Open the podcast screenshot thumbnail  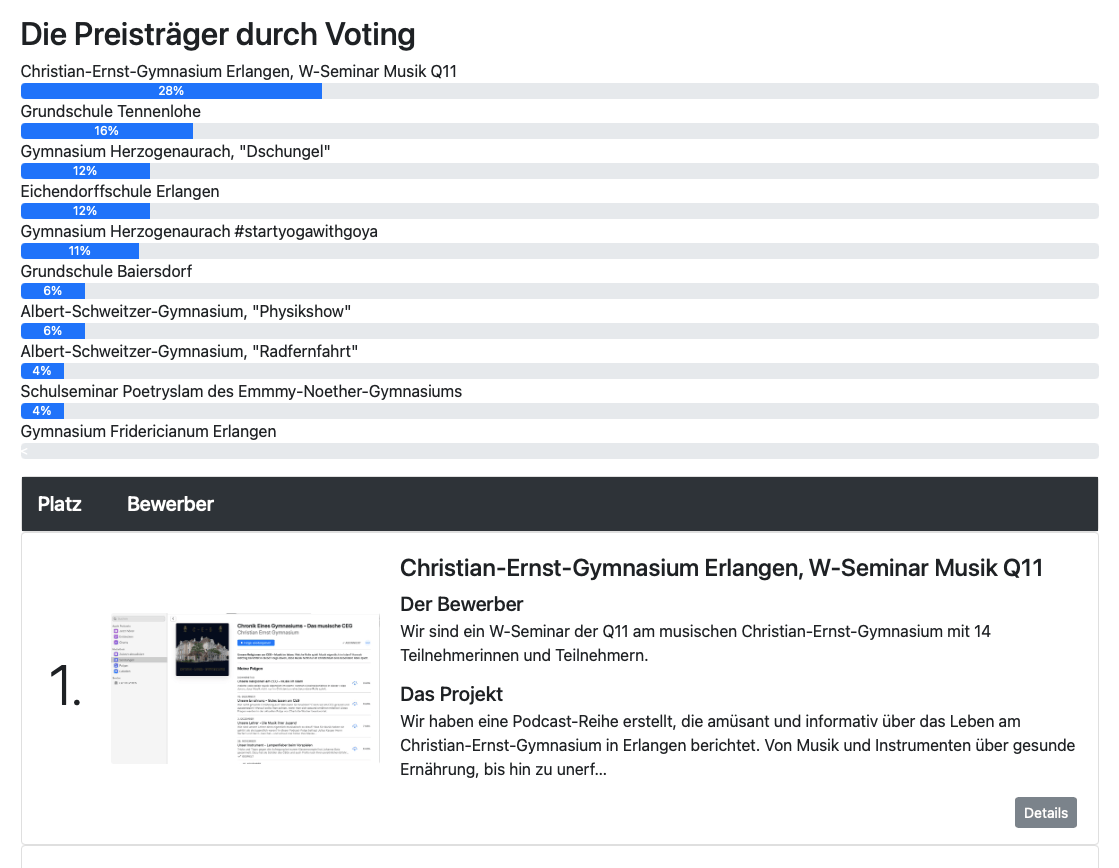tap(245, 688)
